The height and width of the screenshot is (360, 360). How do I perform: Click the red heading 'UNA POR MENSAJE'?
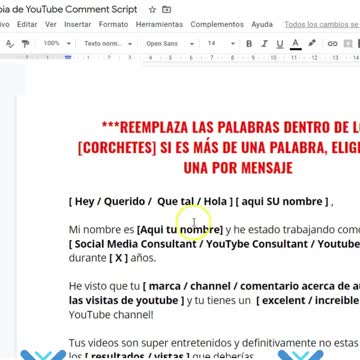tap(238, 168)
